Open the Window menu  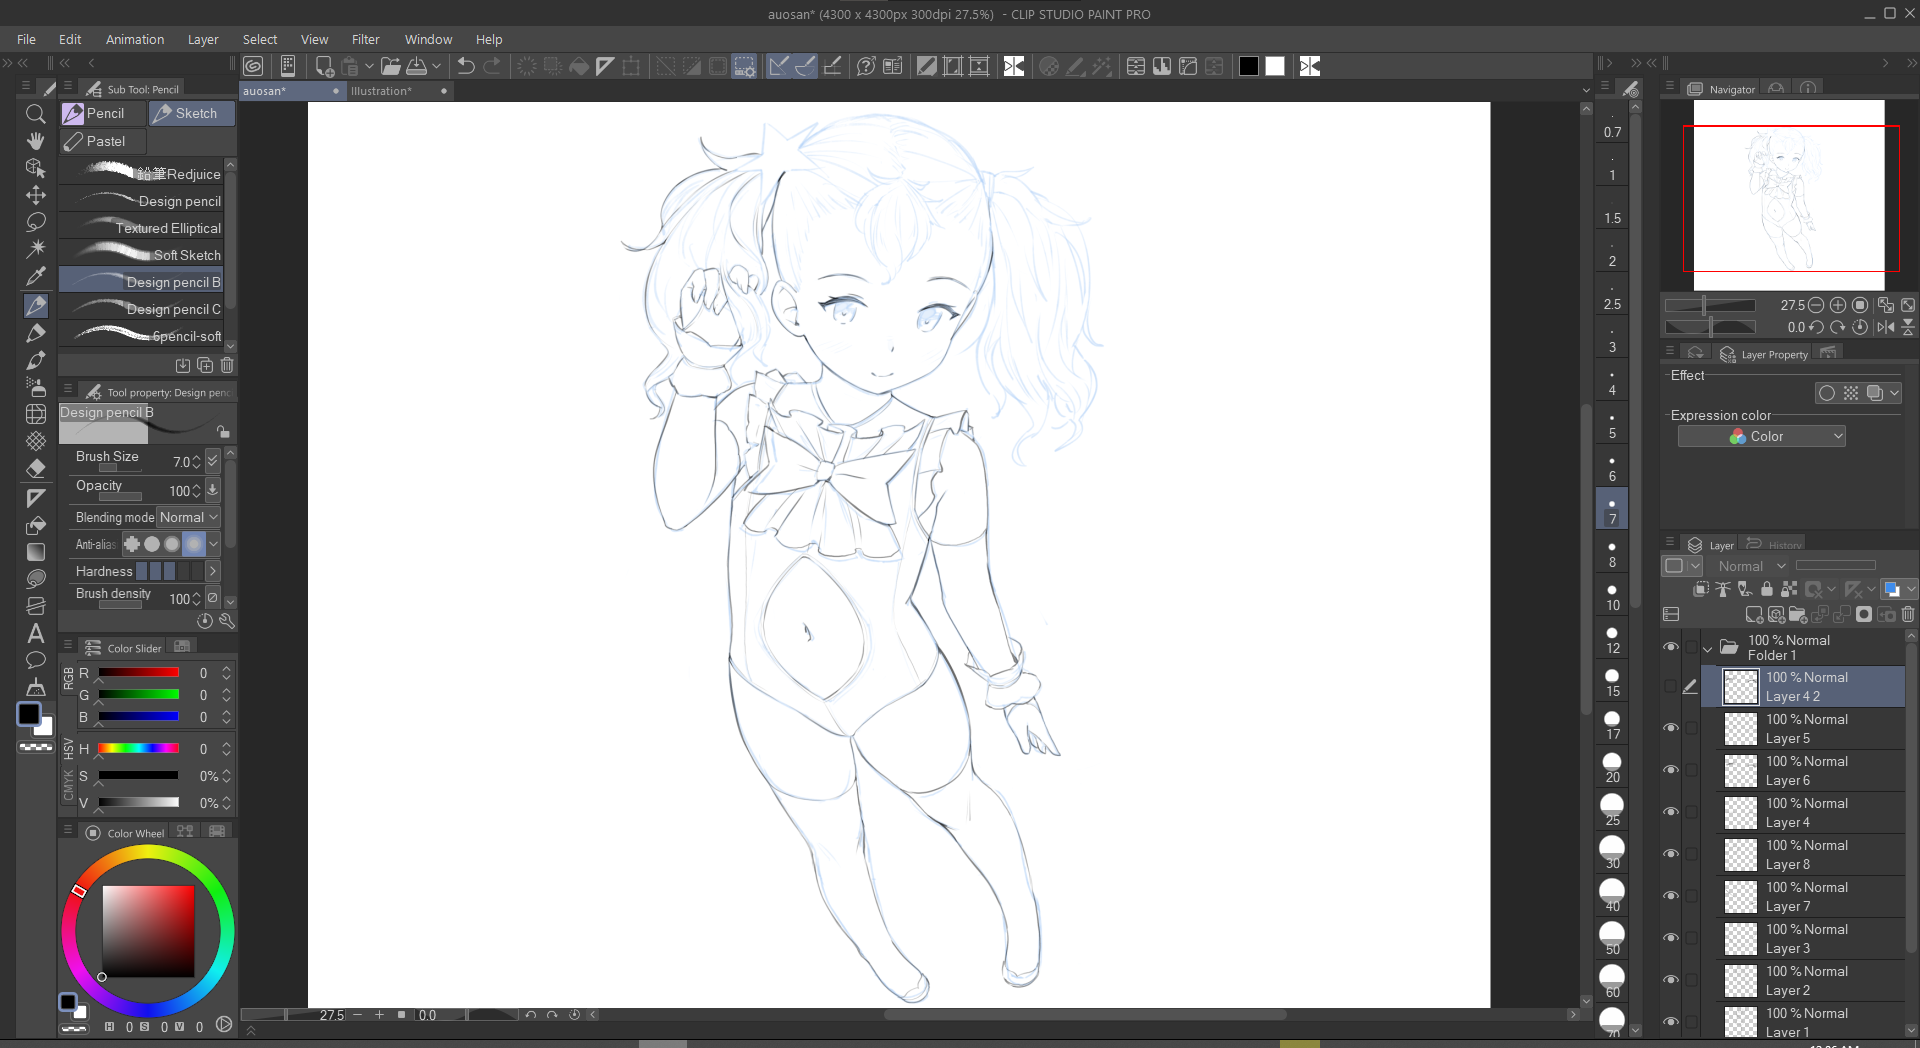pos(428,39)
